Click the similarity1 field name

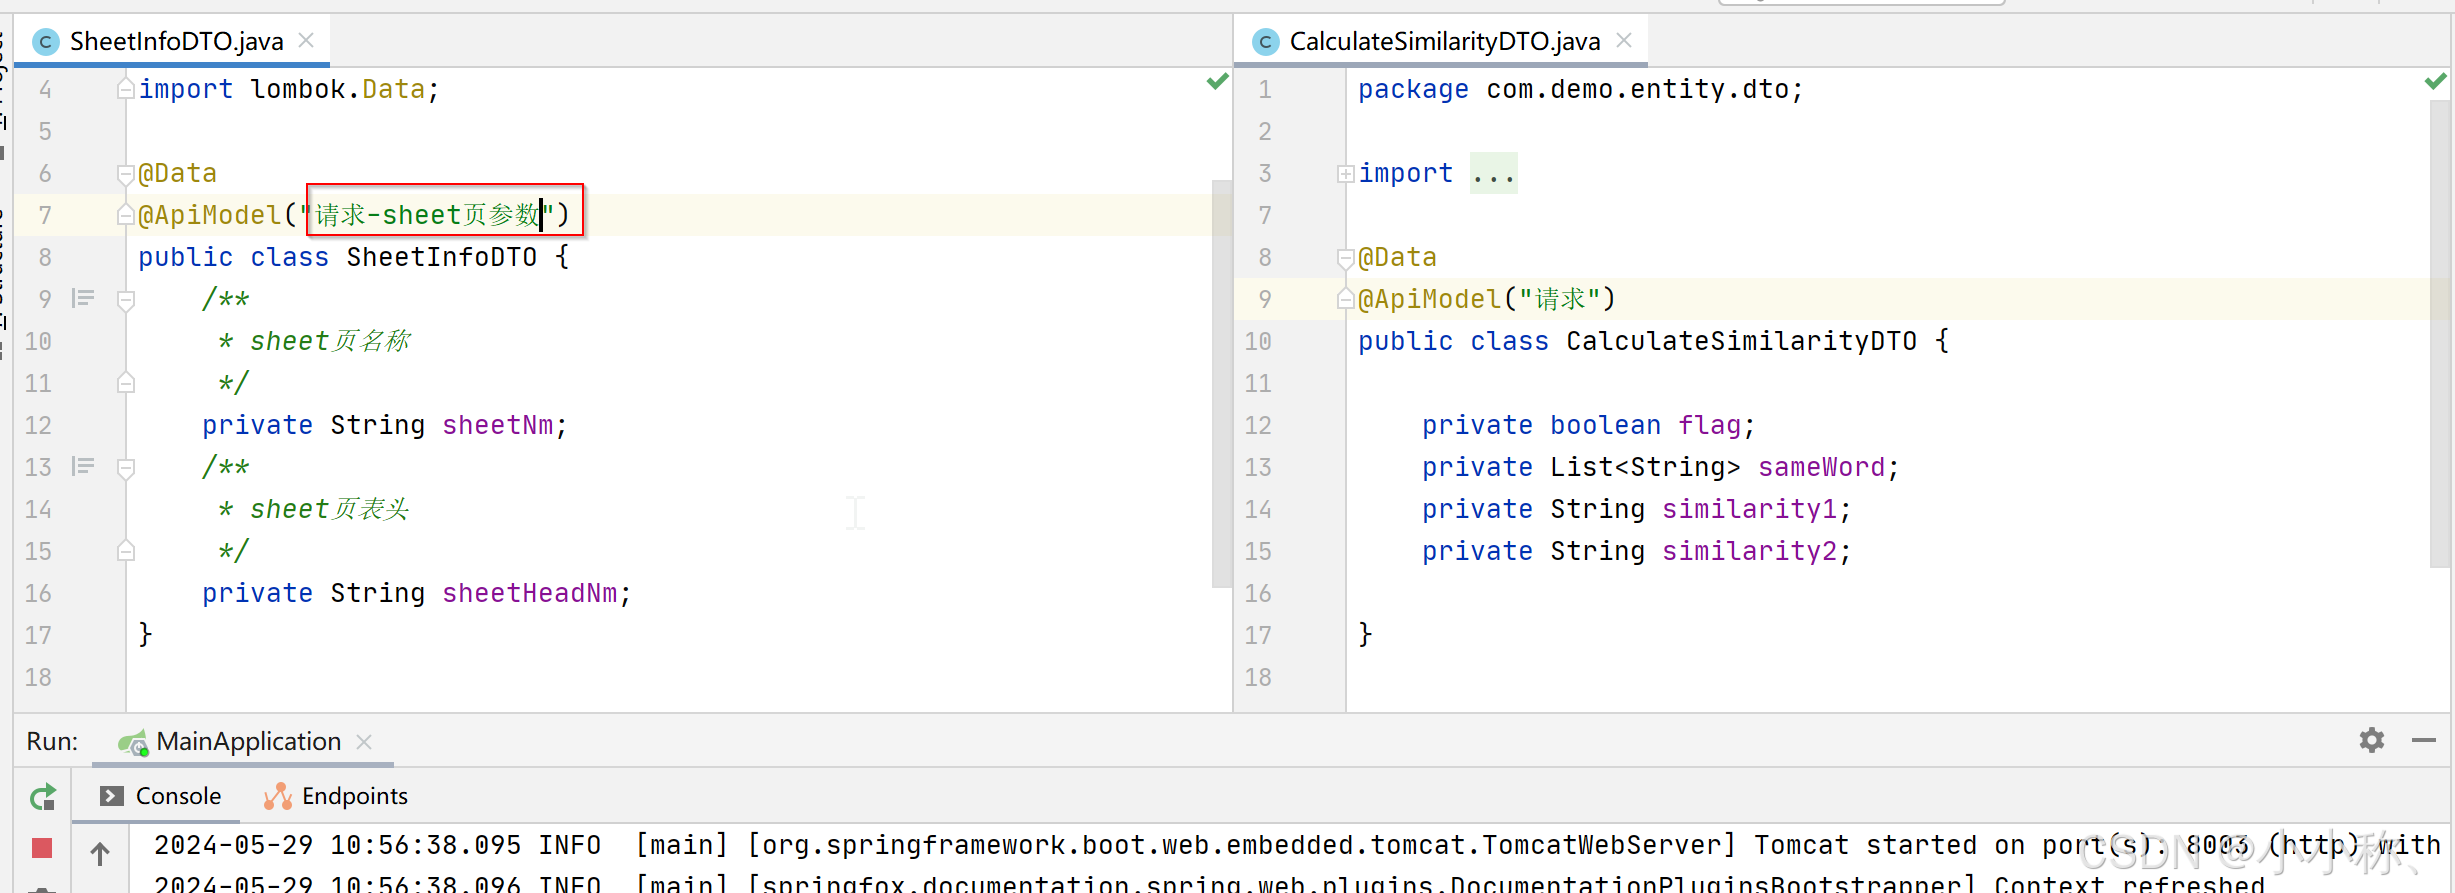point(1750,510)
